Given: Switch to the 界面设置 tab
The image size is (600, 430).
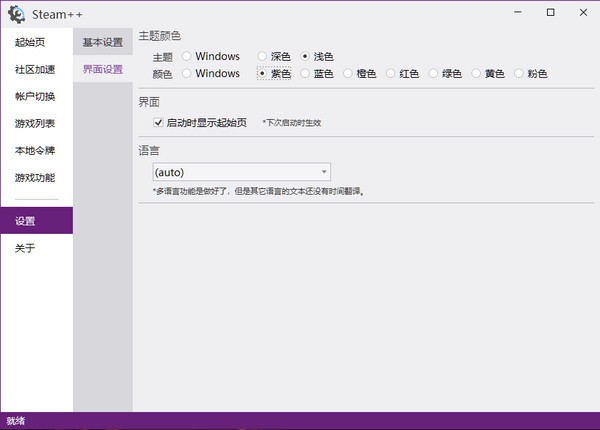Looking at the screenshot, I should [103, 70].
